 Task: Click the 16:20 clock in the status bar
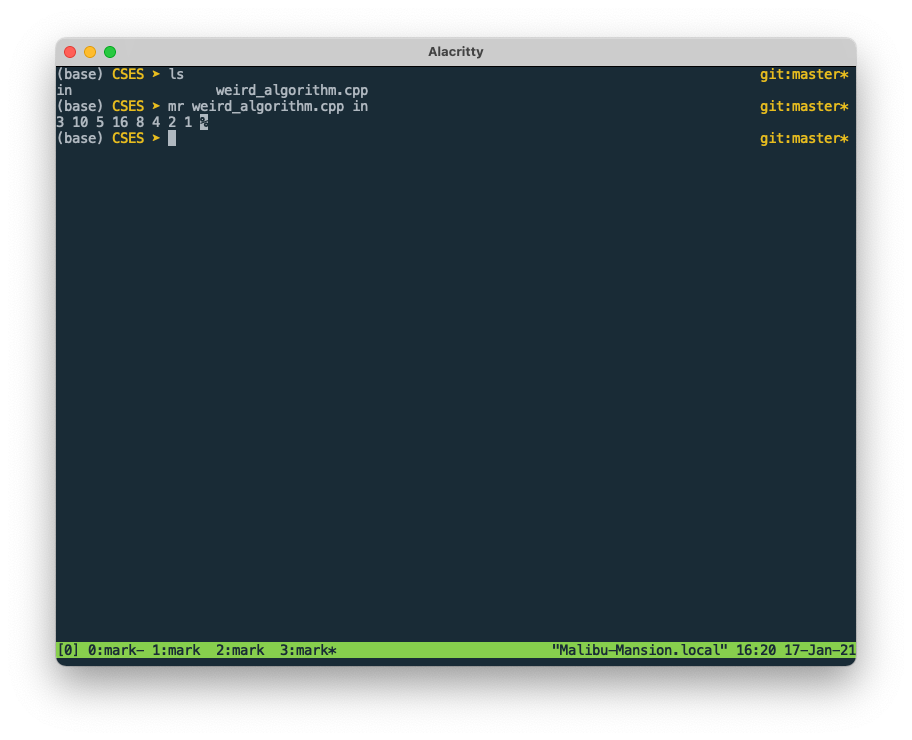[760, 649]
